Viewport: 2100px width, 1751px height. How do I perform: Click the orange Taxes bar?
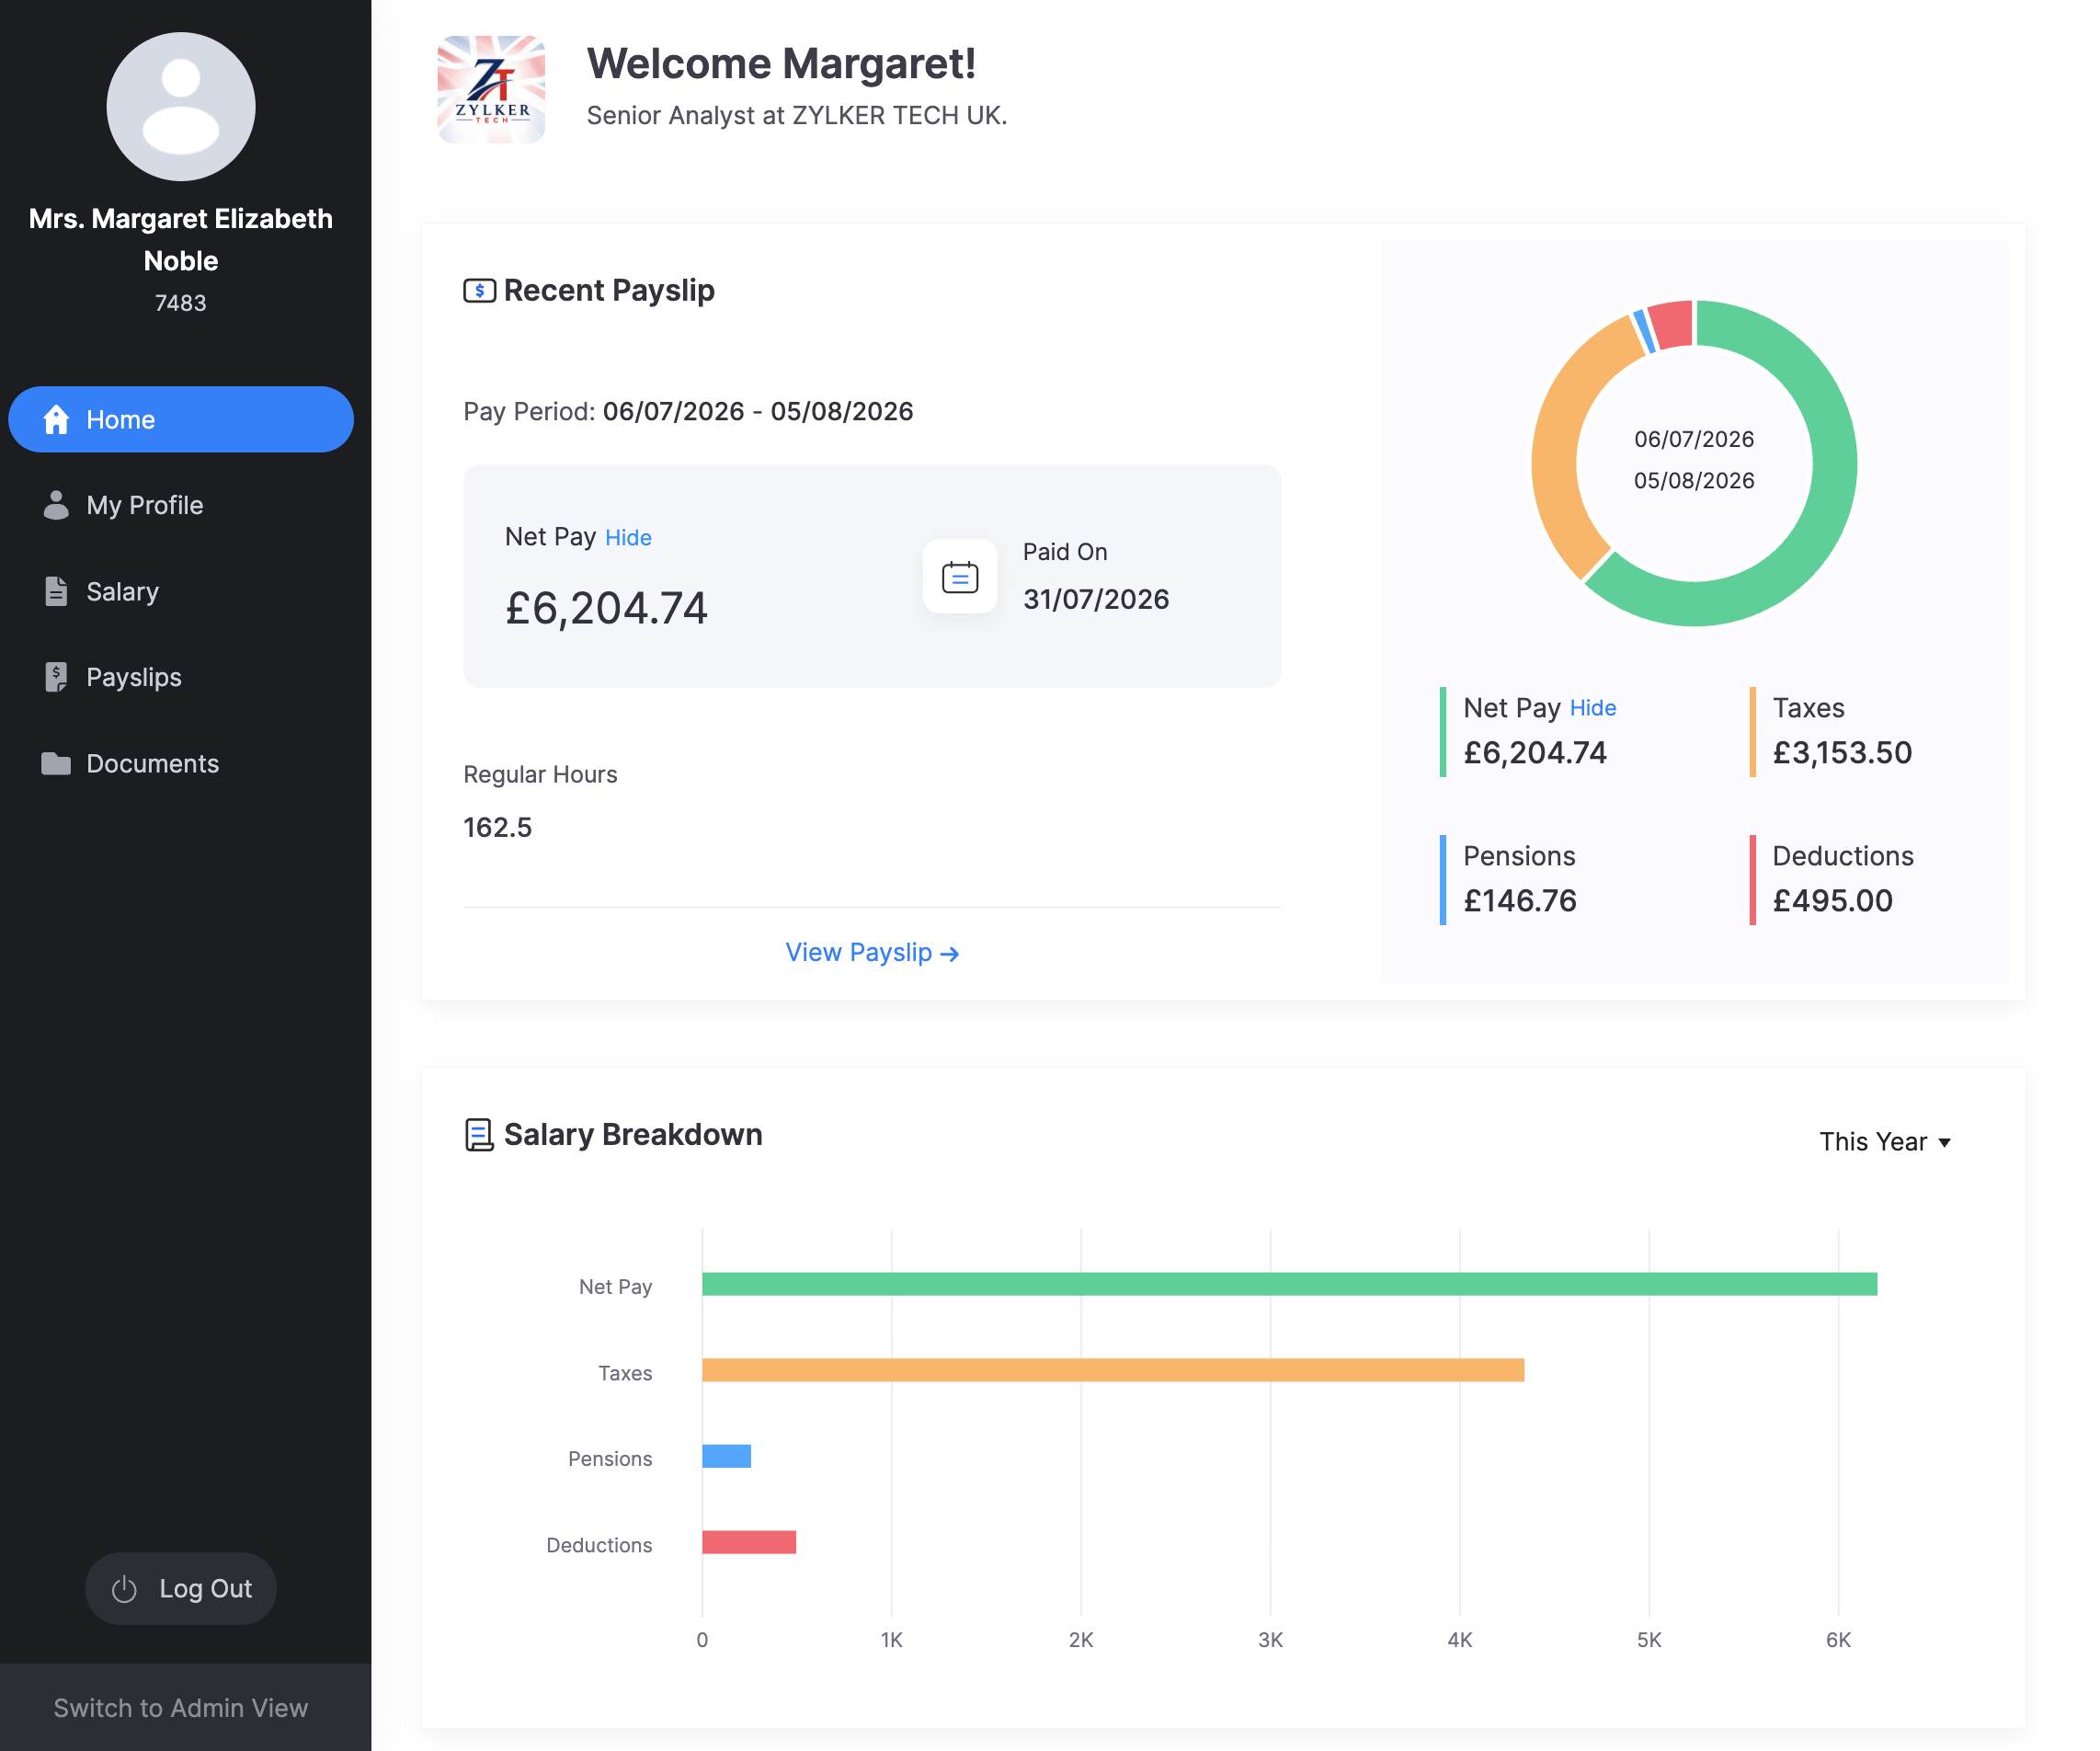coord(1113,1369)
